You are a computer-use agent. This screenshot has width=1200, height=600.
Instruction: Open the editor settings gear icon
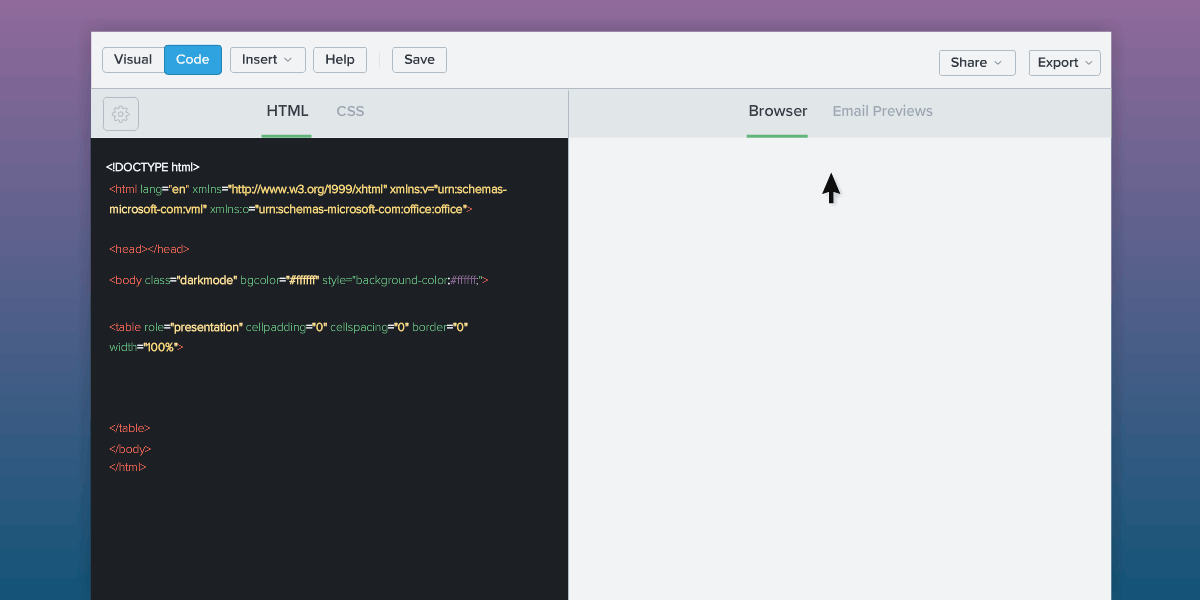pyautogui.click(x=121, y=114)
